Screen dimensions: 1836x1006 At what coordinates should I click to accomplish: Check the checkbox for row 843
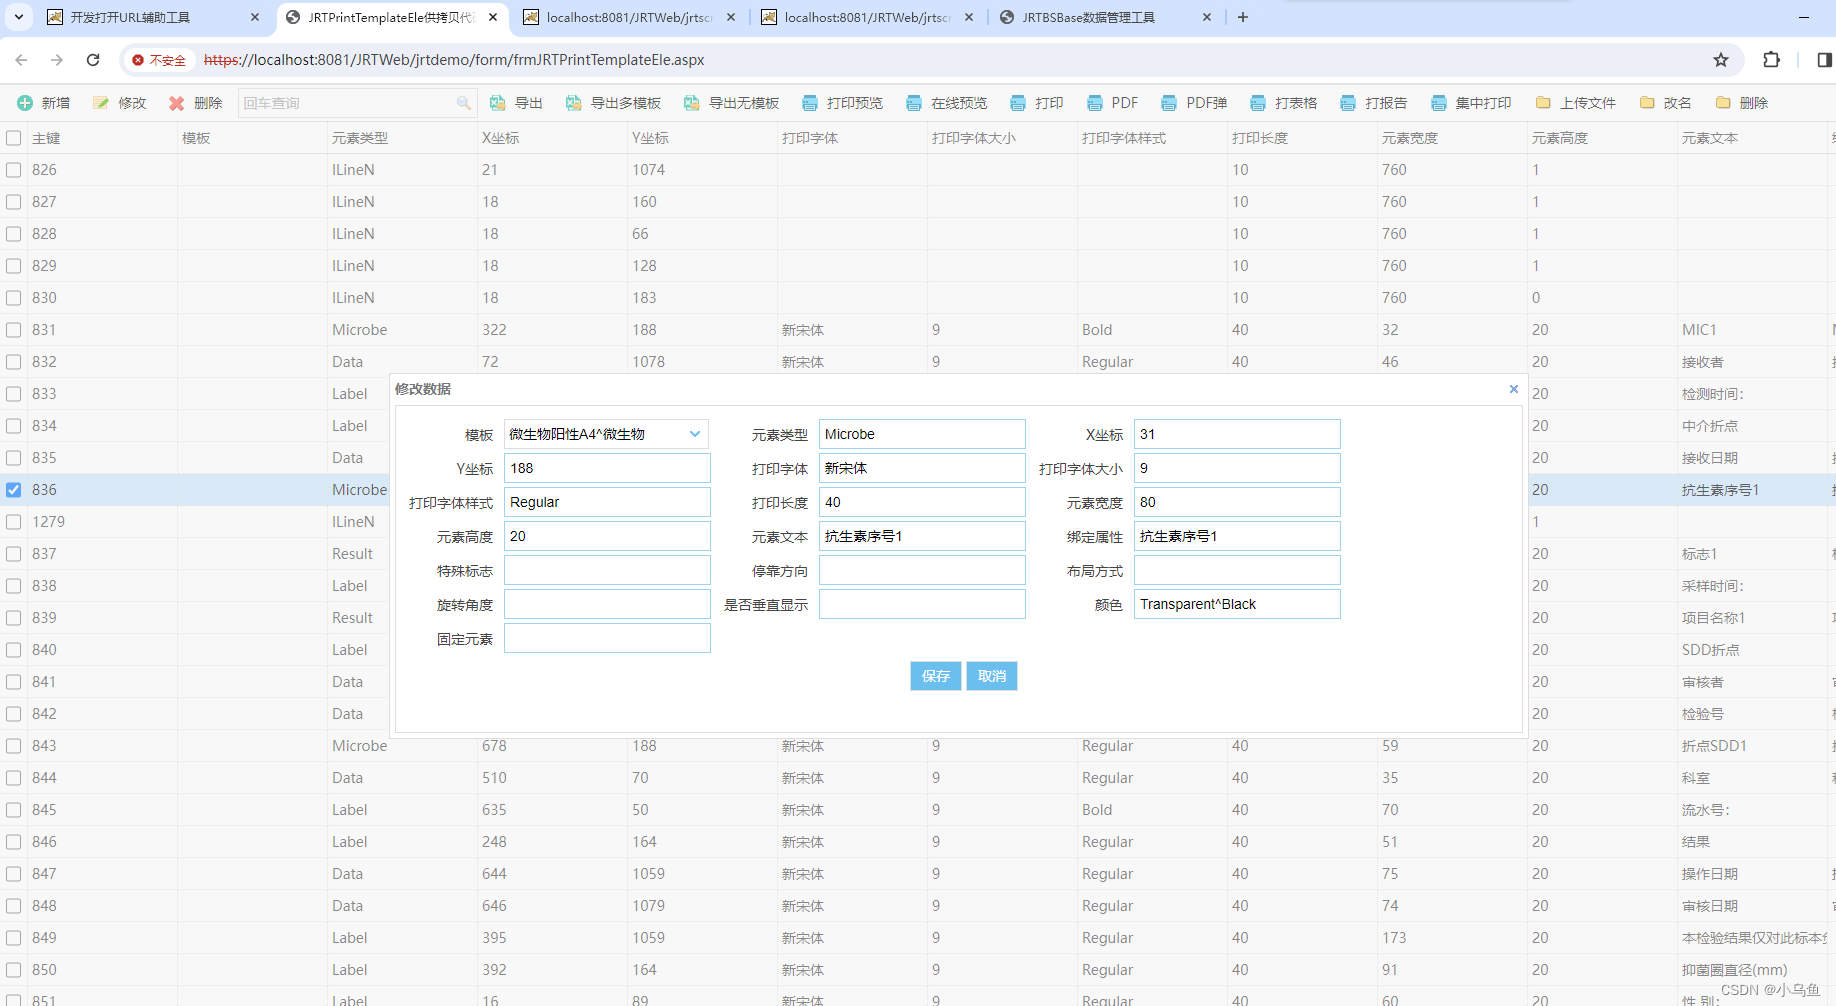13,746
